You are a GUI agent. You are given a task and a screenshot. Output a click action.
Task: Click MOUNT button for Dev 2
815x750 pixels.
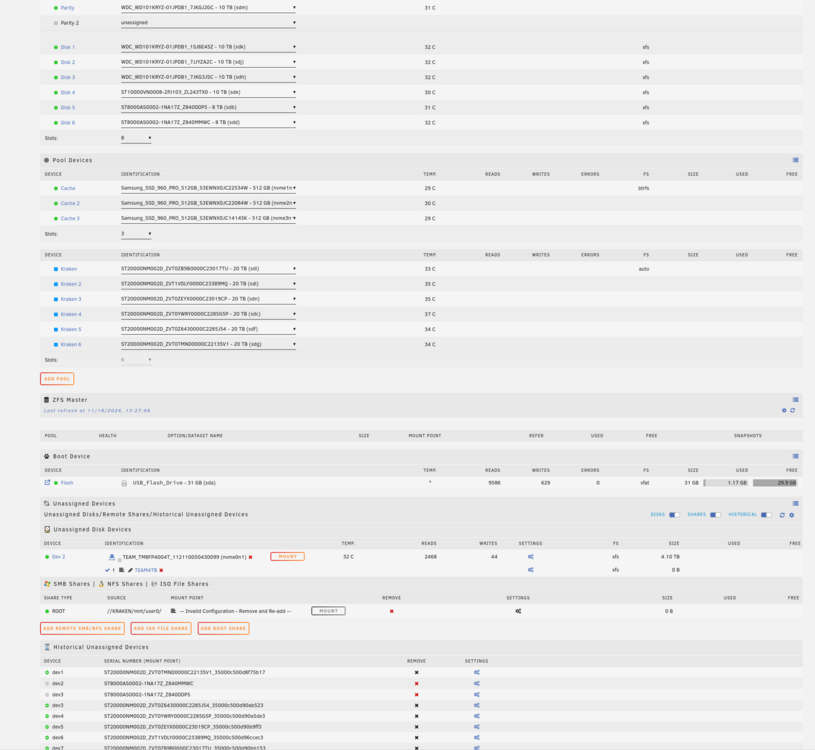click(287, 557)
